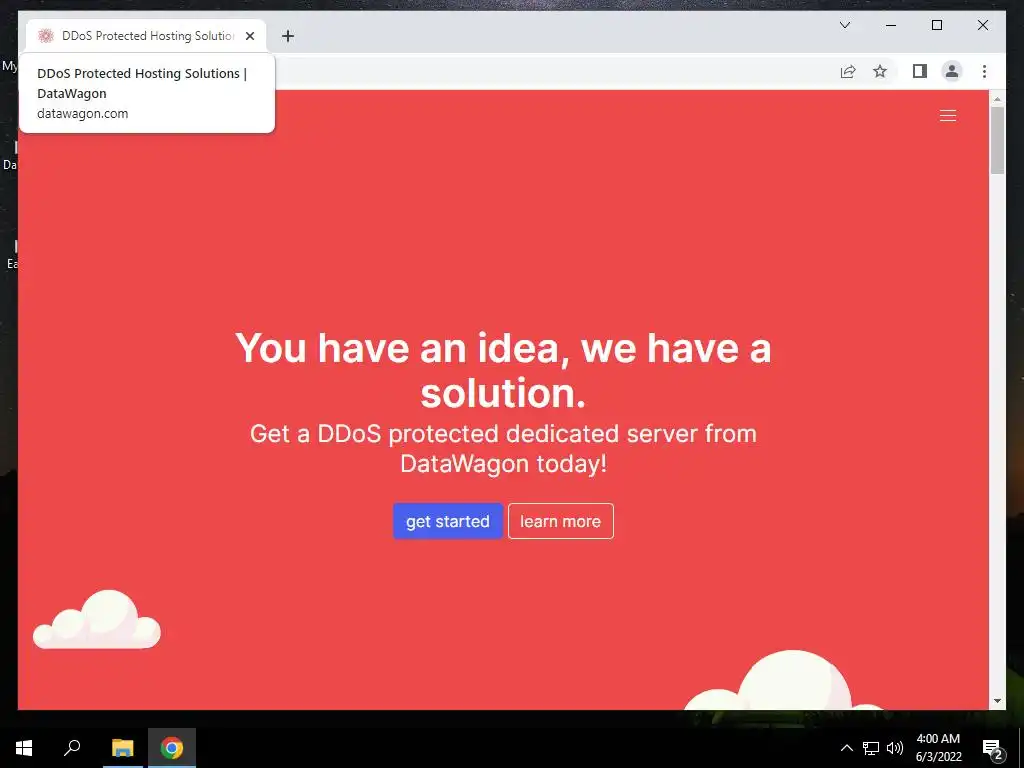Click the page scrollbar down arrow

pyautogui.click(x=997, y=701)
